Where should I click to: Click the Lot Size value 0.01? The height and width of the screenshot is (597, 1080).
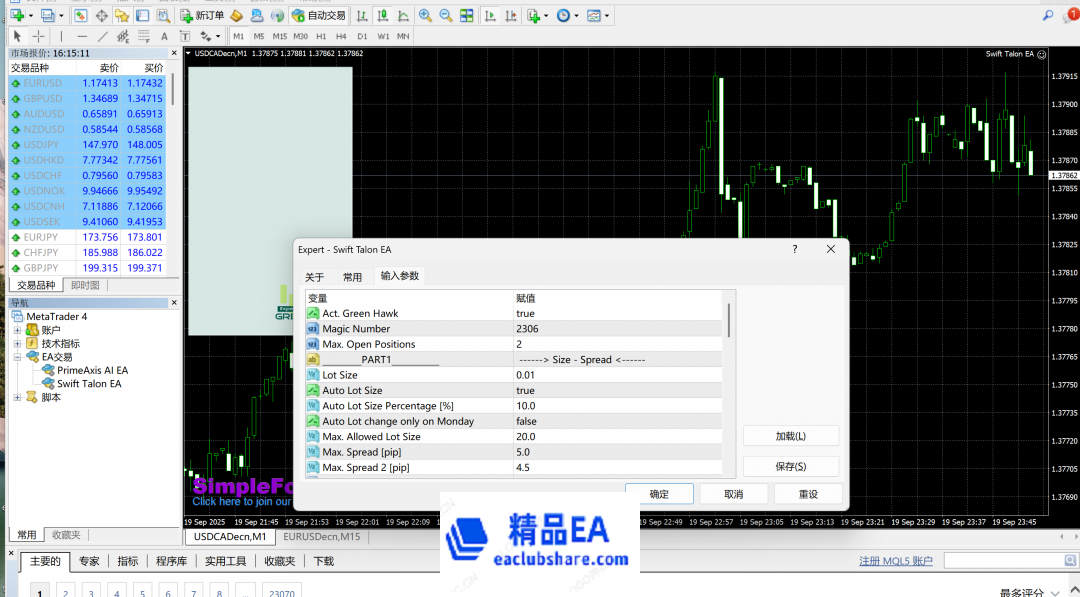coord(525,375)
